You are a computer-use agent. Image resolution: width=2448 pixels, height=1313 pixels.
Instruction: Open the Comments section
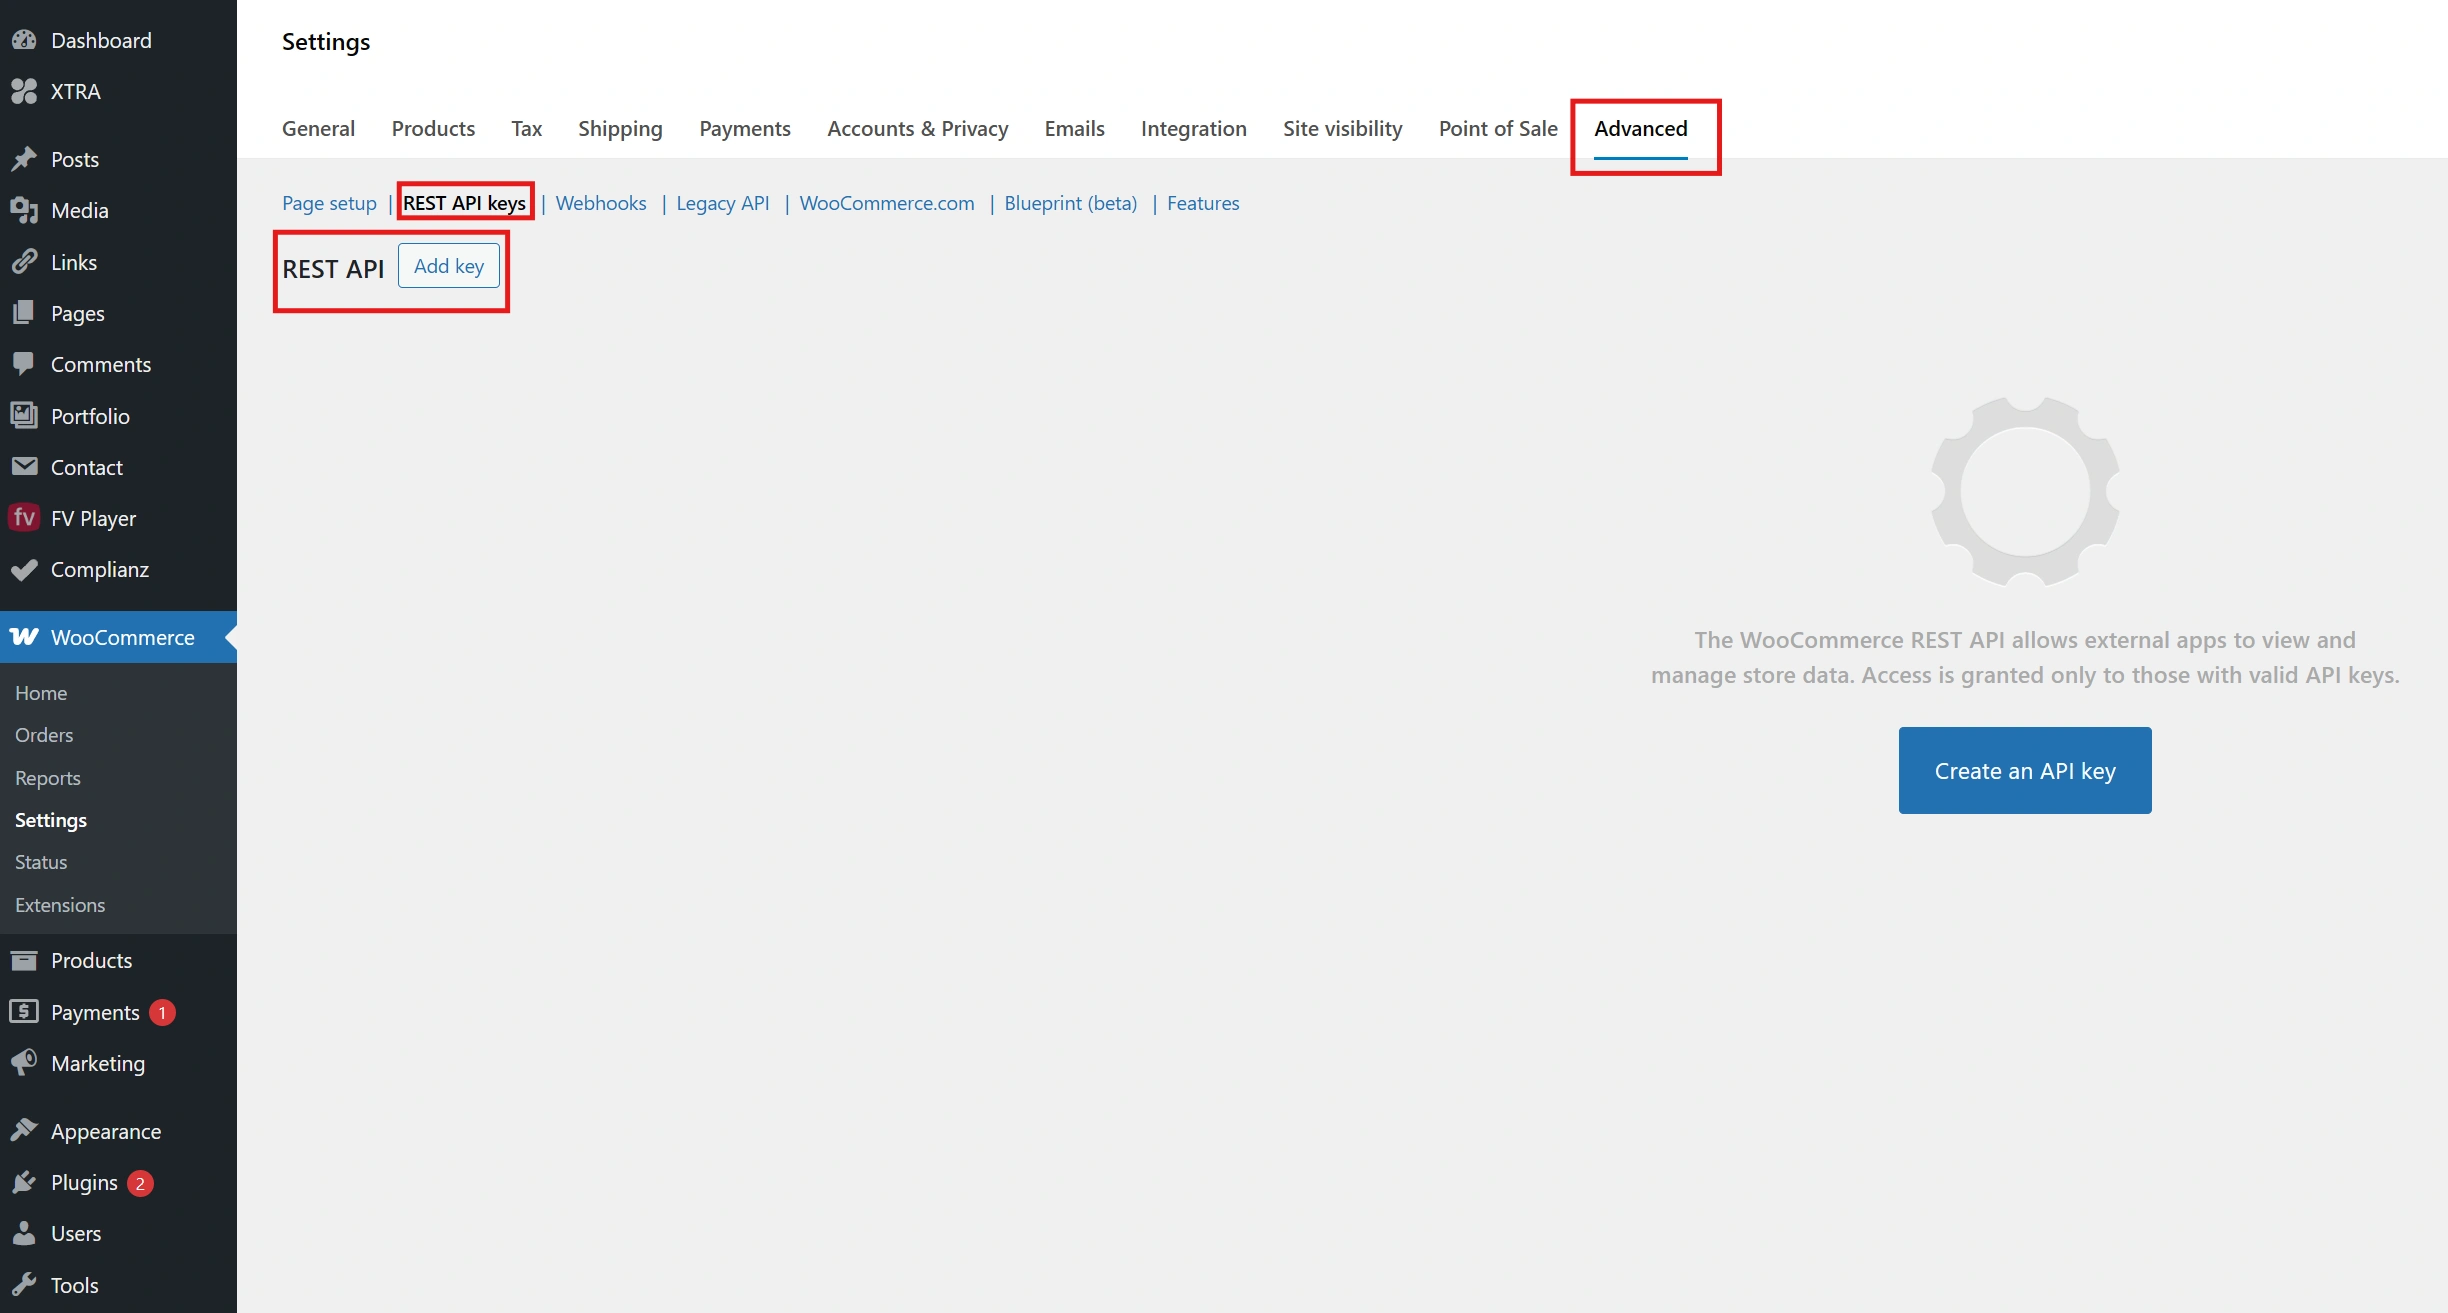click(x=101, y=364)
